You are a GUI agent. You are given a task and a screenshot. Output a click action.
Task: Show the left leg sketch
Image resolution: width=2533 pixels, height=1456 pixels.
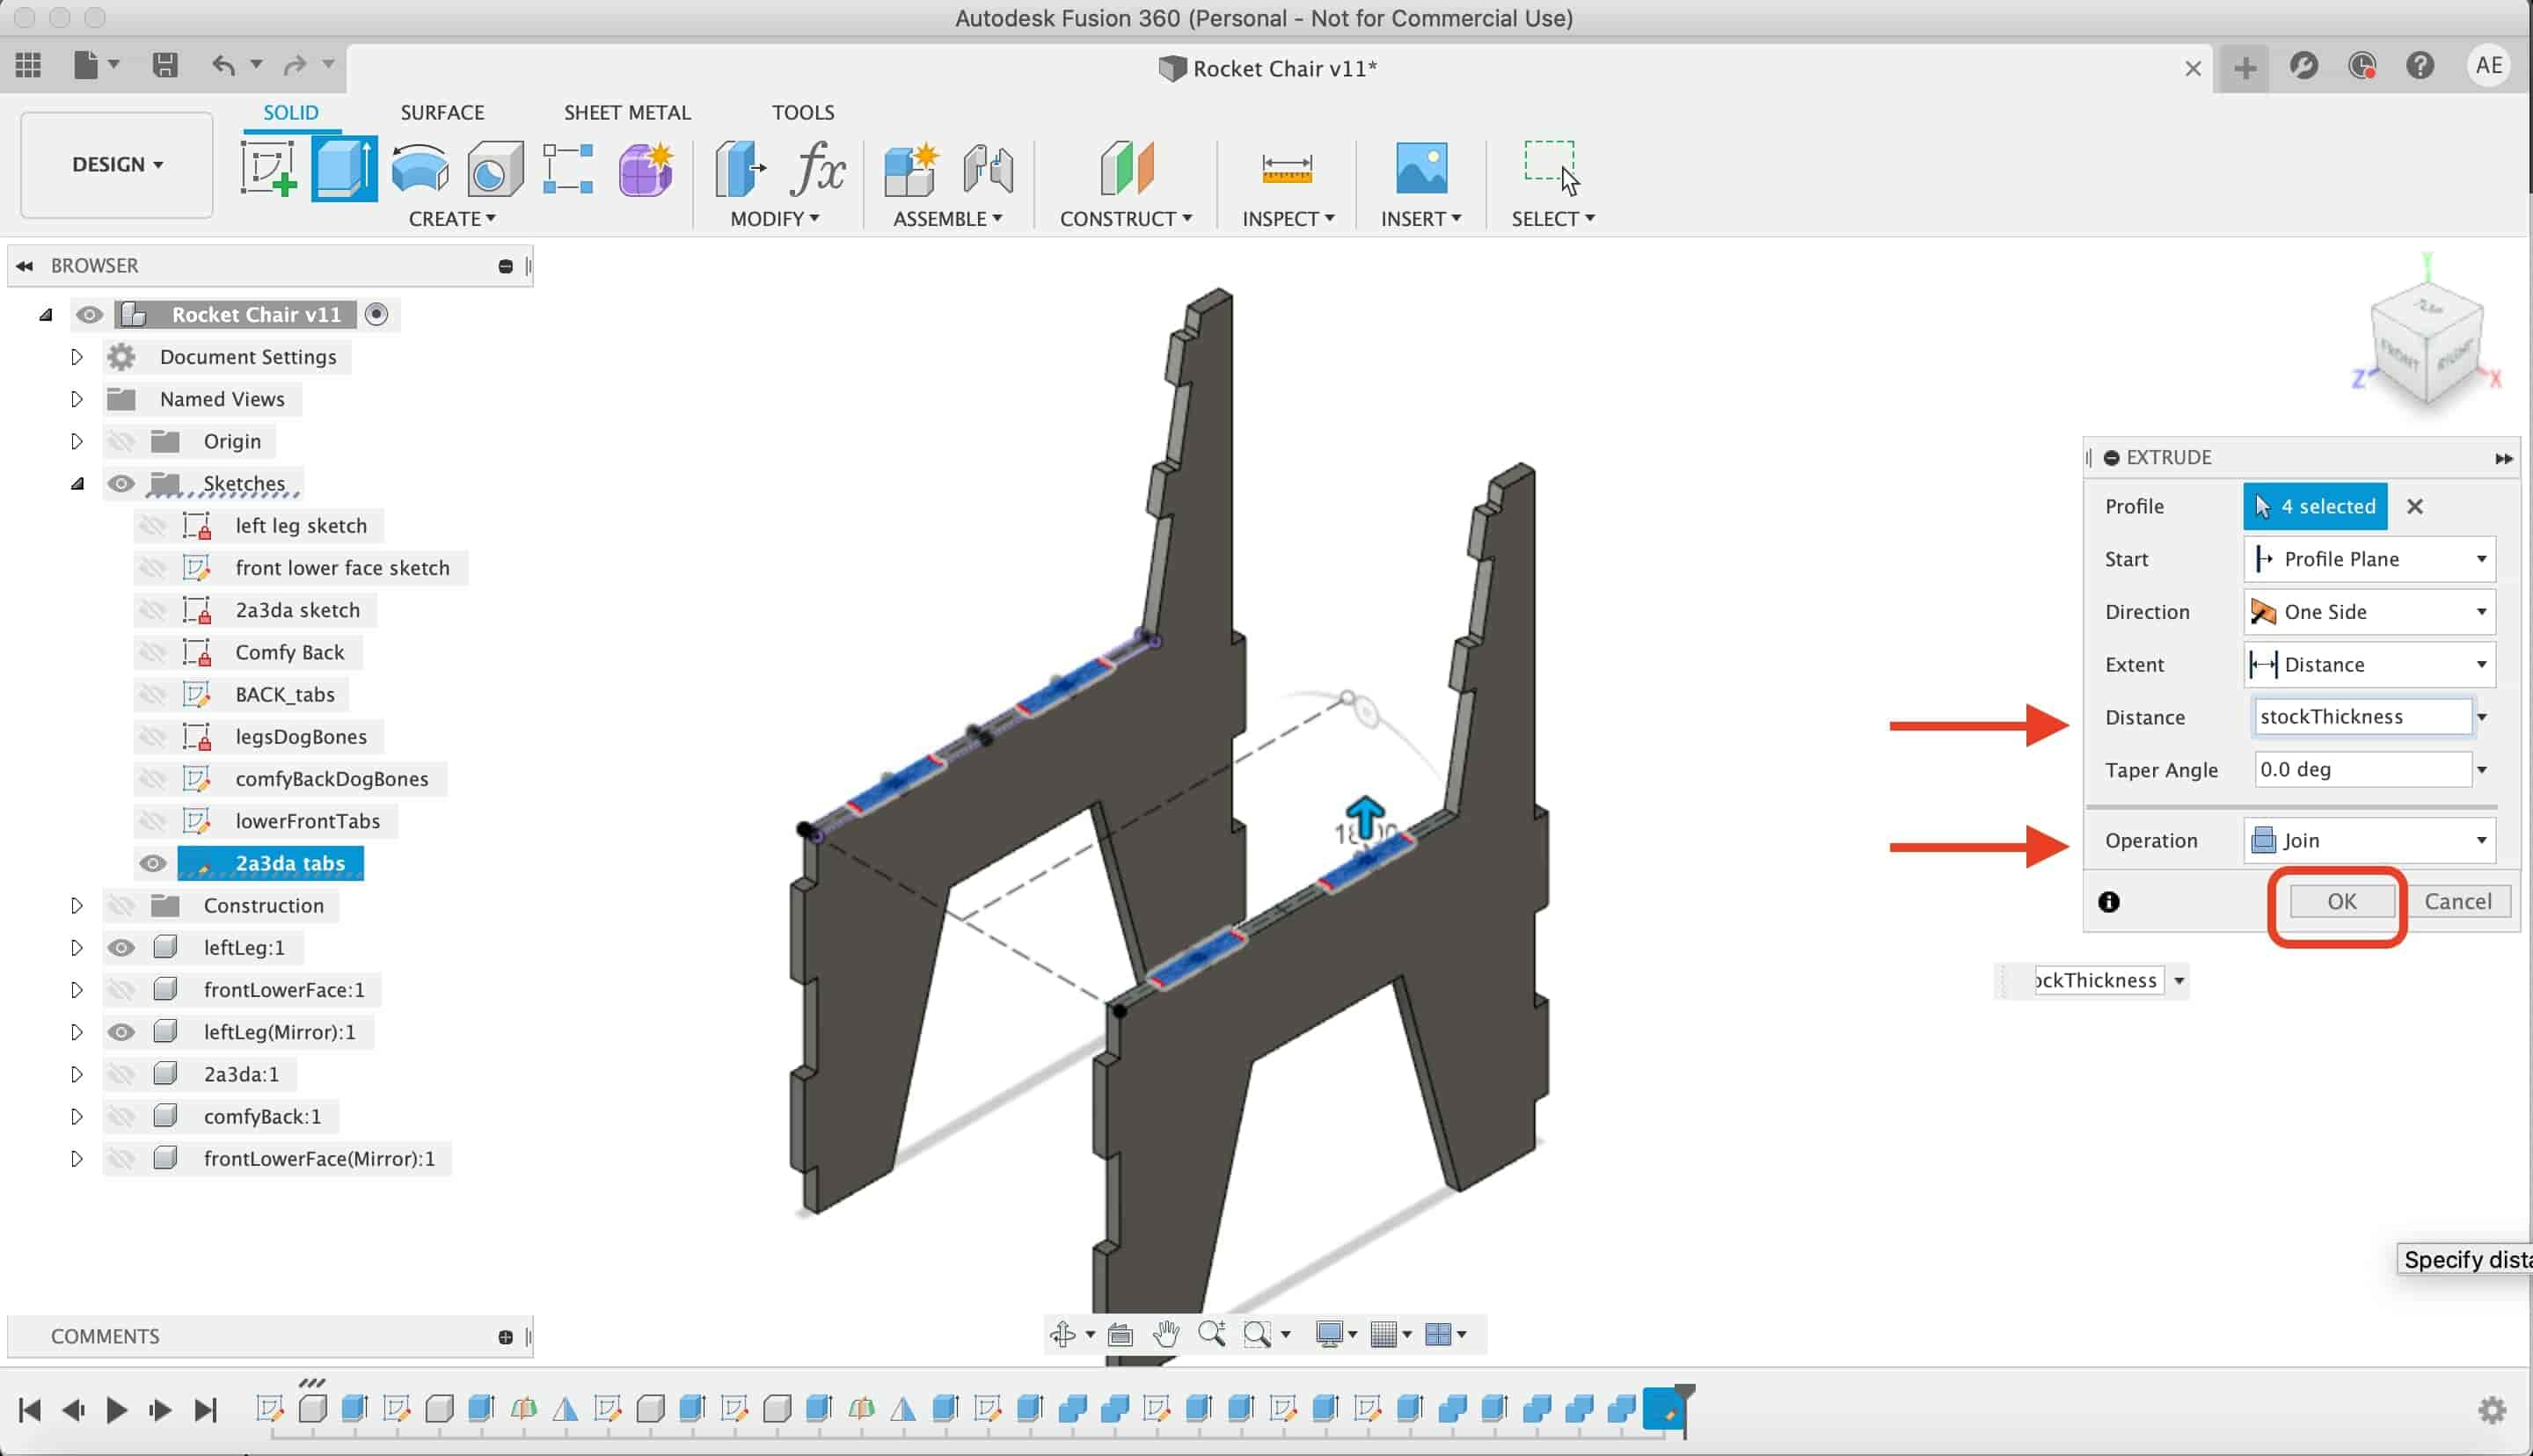coord(153,526)
